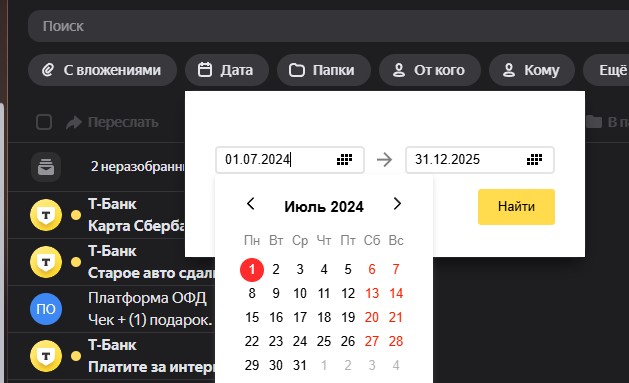Image resolution: width=629 pixels, height=383 pixels.
Task: Open the Дата date filter
Action: click(x=227, y=70)
